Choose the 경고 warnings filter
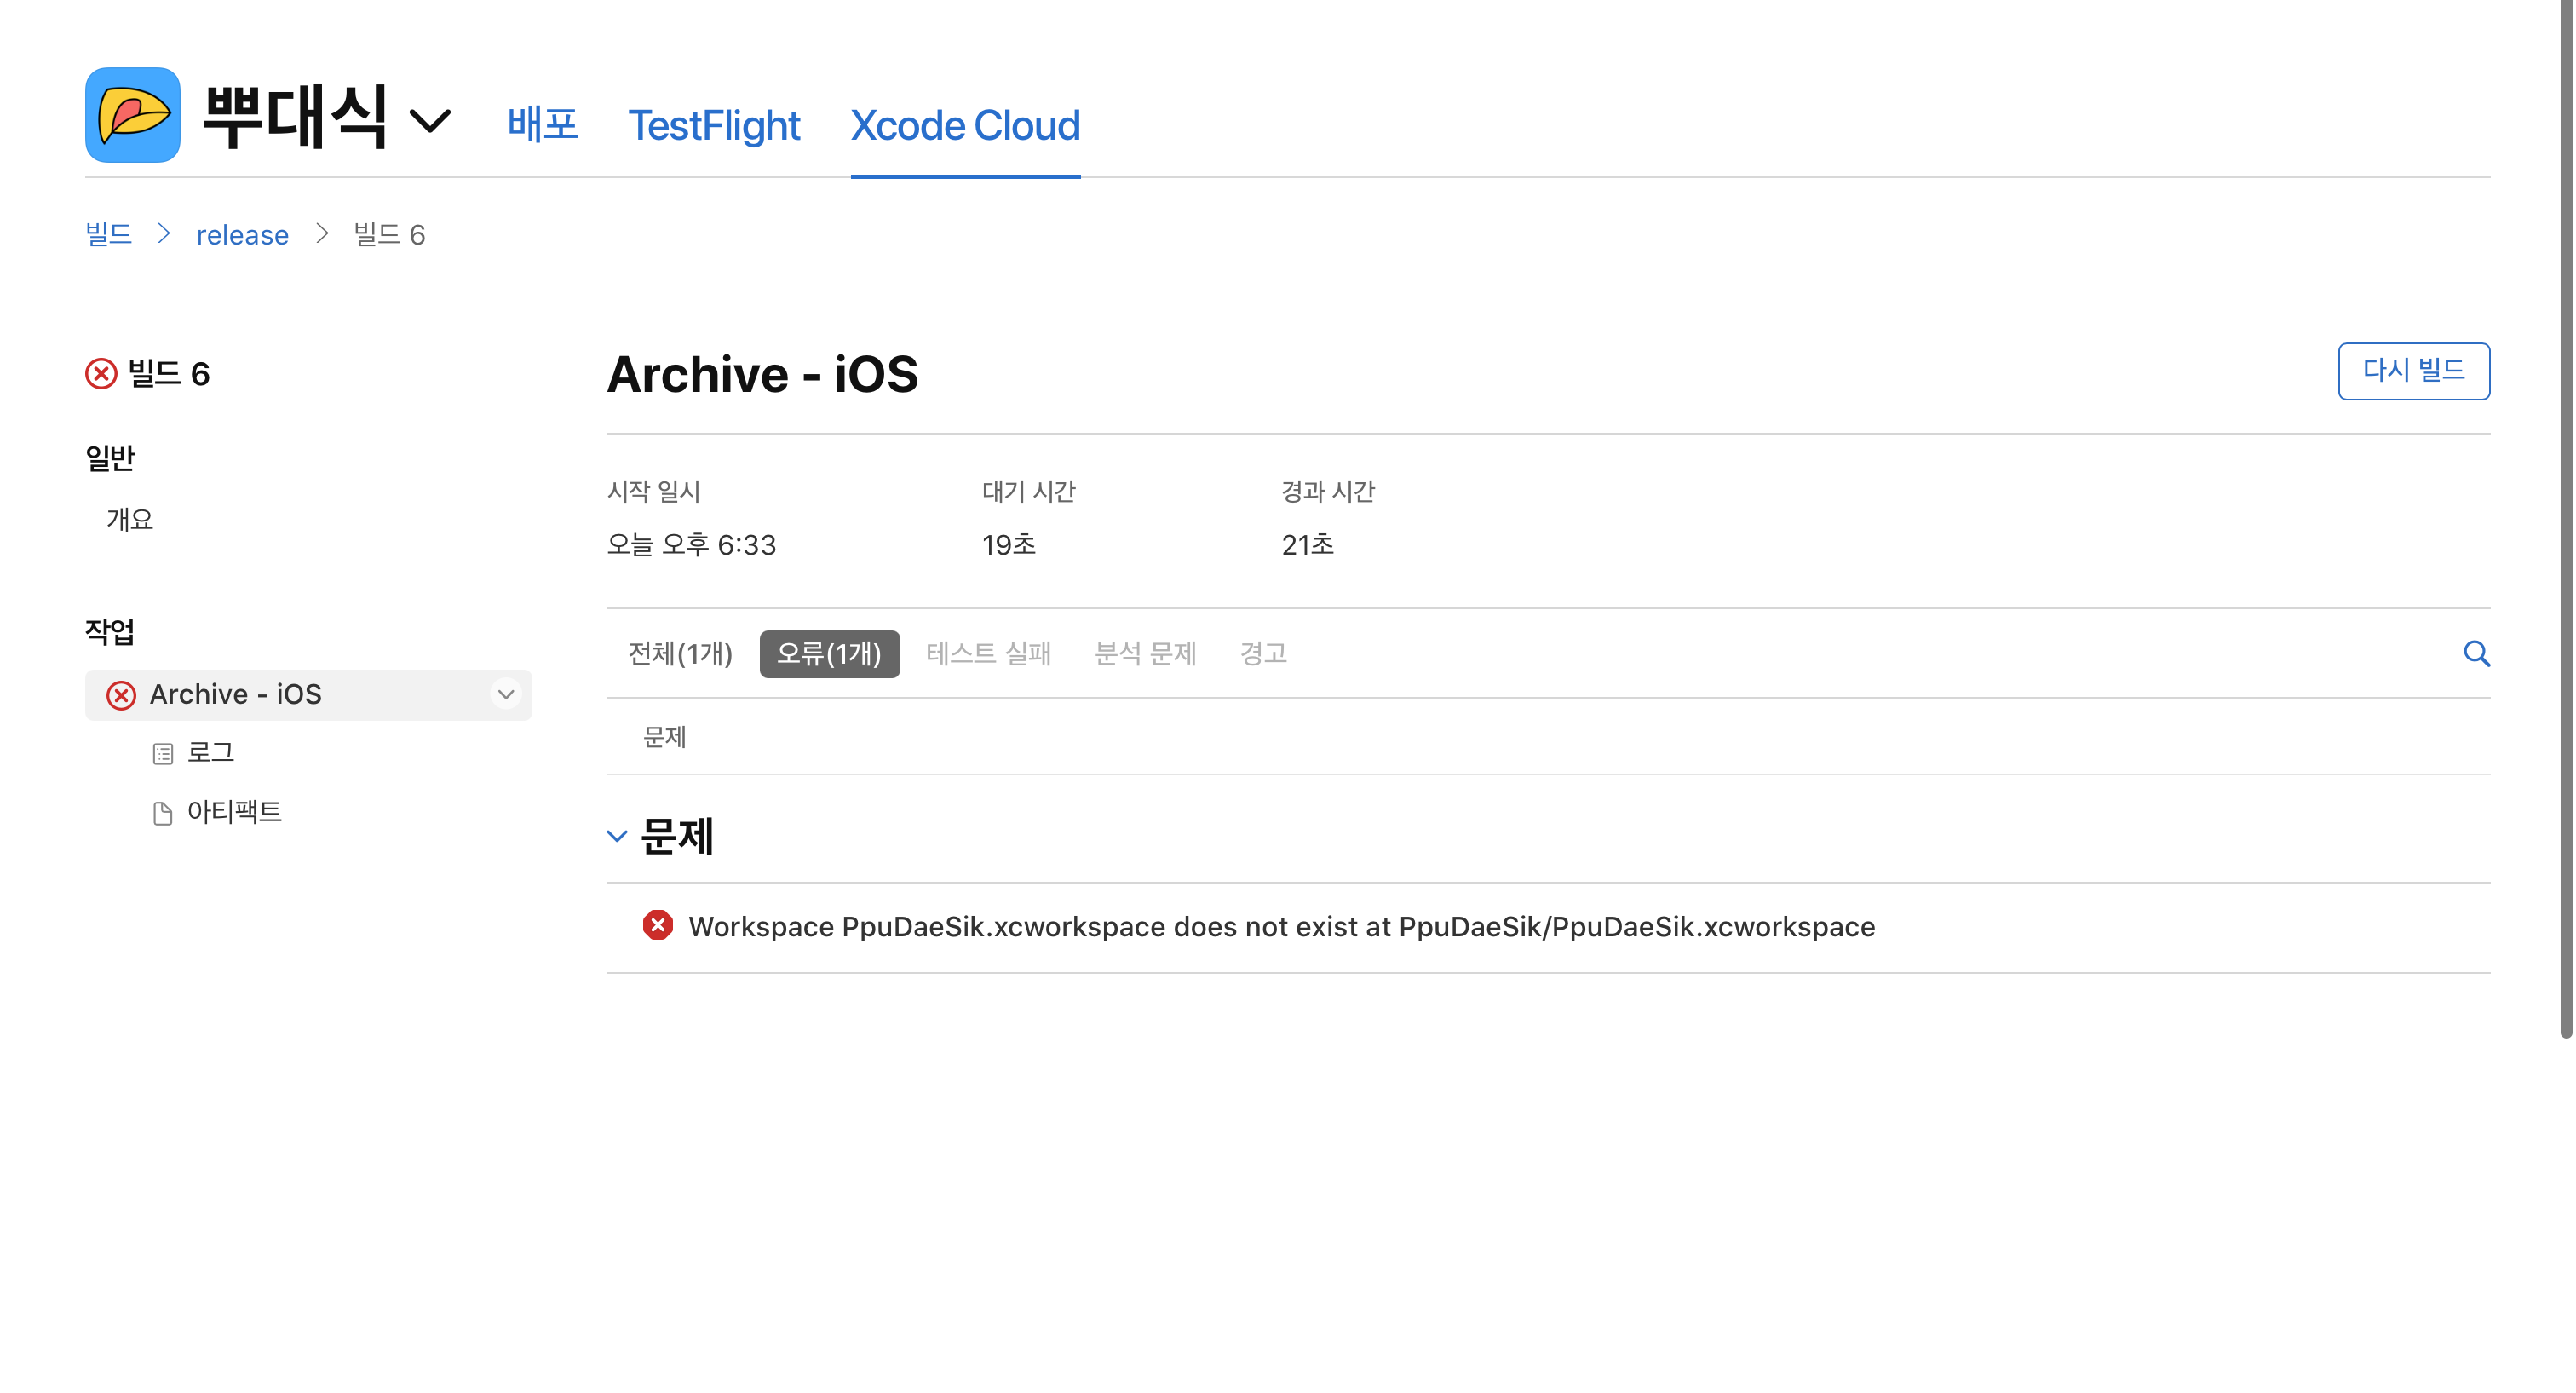This screenshot has height=1393, width=2576. point(1263,653)
